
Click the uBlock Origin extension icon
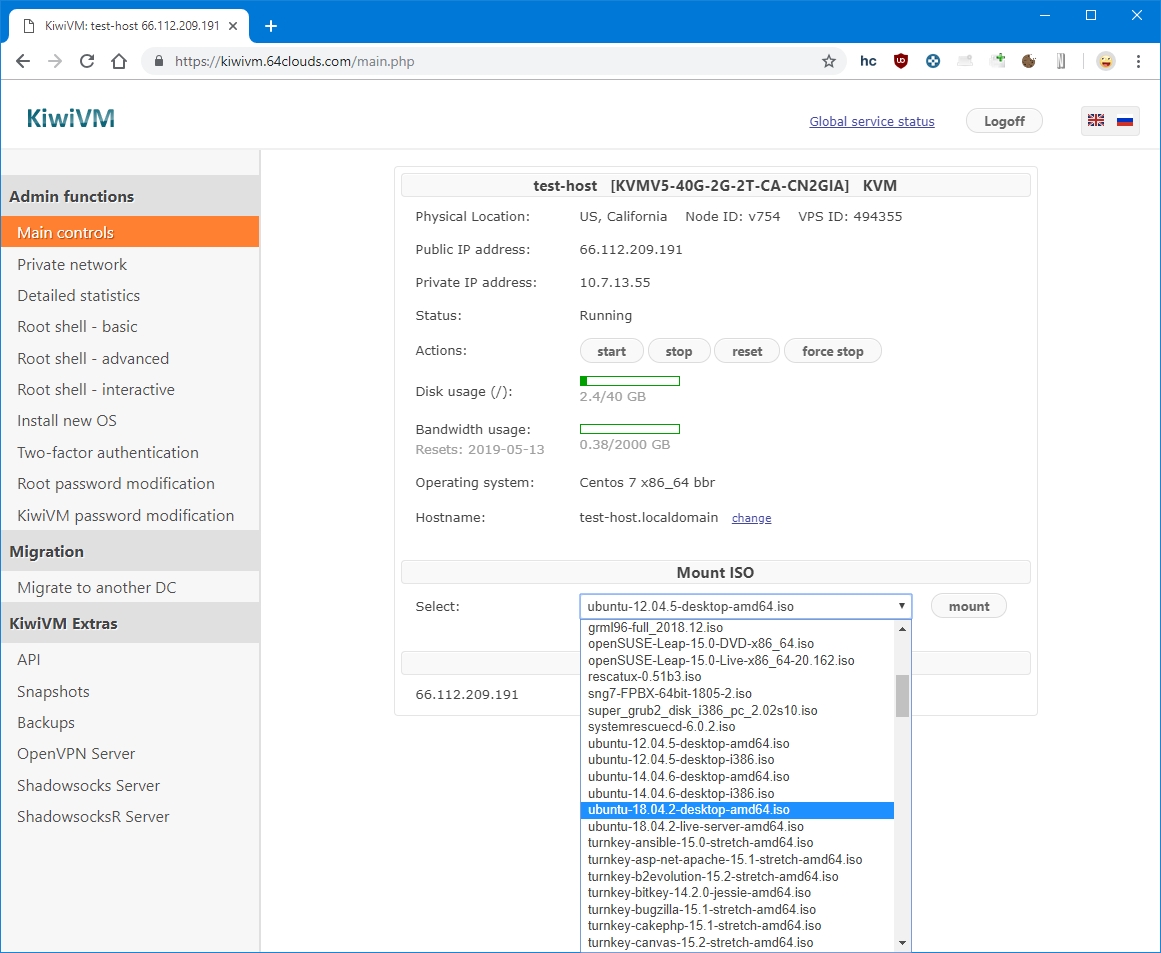[901, 61]
